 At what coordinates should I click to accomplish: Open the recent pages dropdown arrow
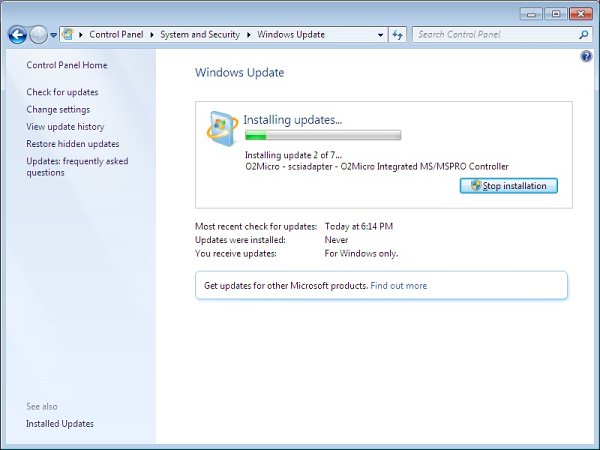(54, 35)
